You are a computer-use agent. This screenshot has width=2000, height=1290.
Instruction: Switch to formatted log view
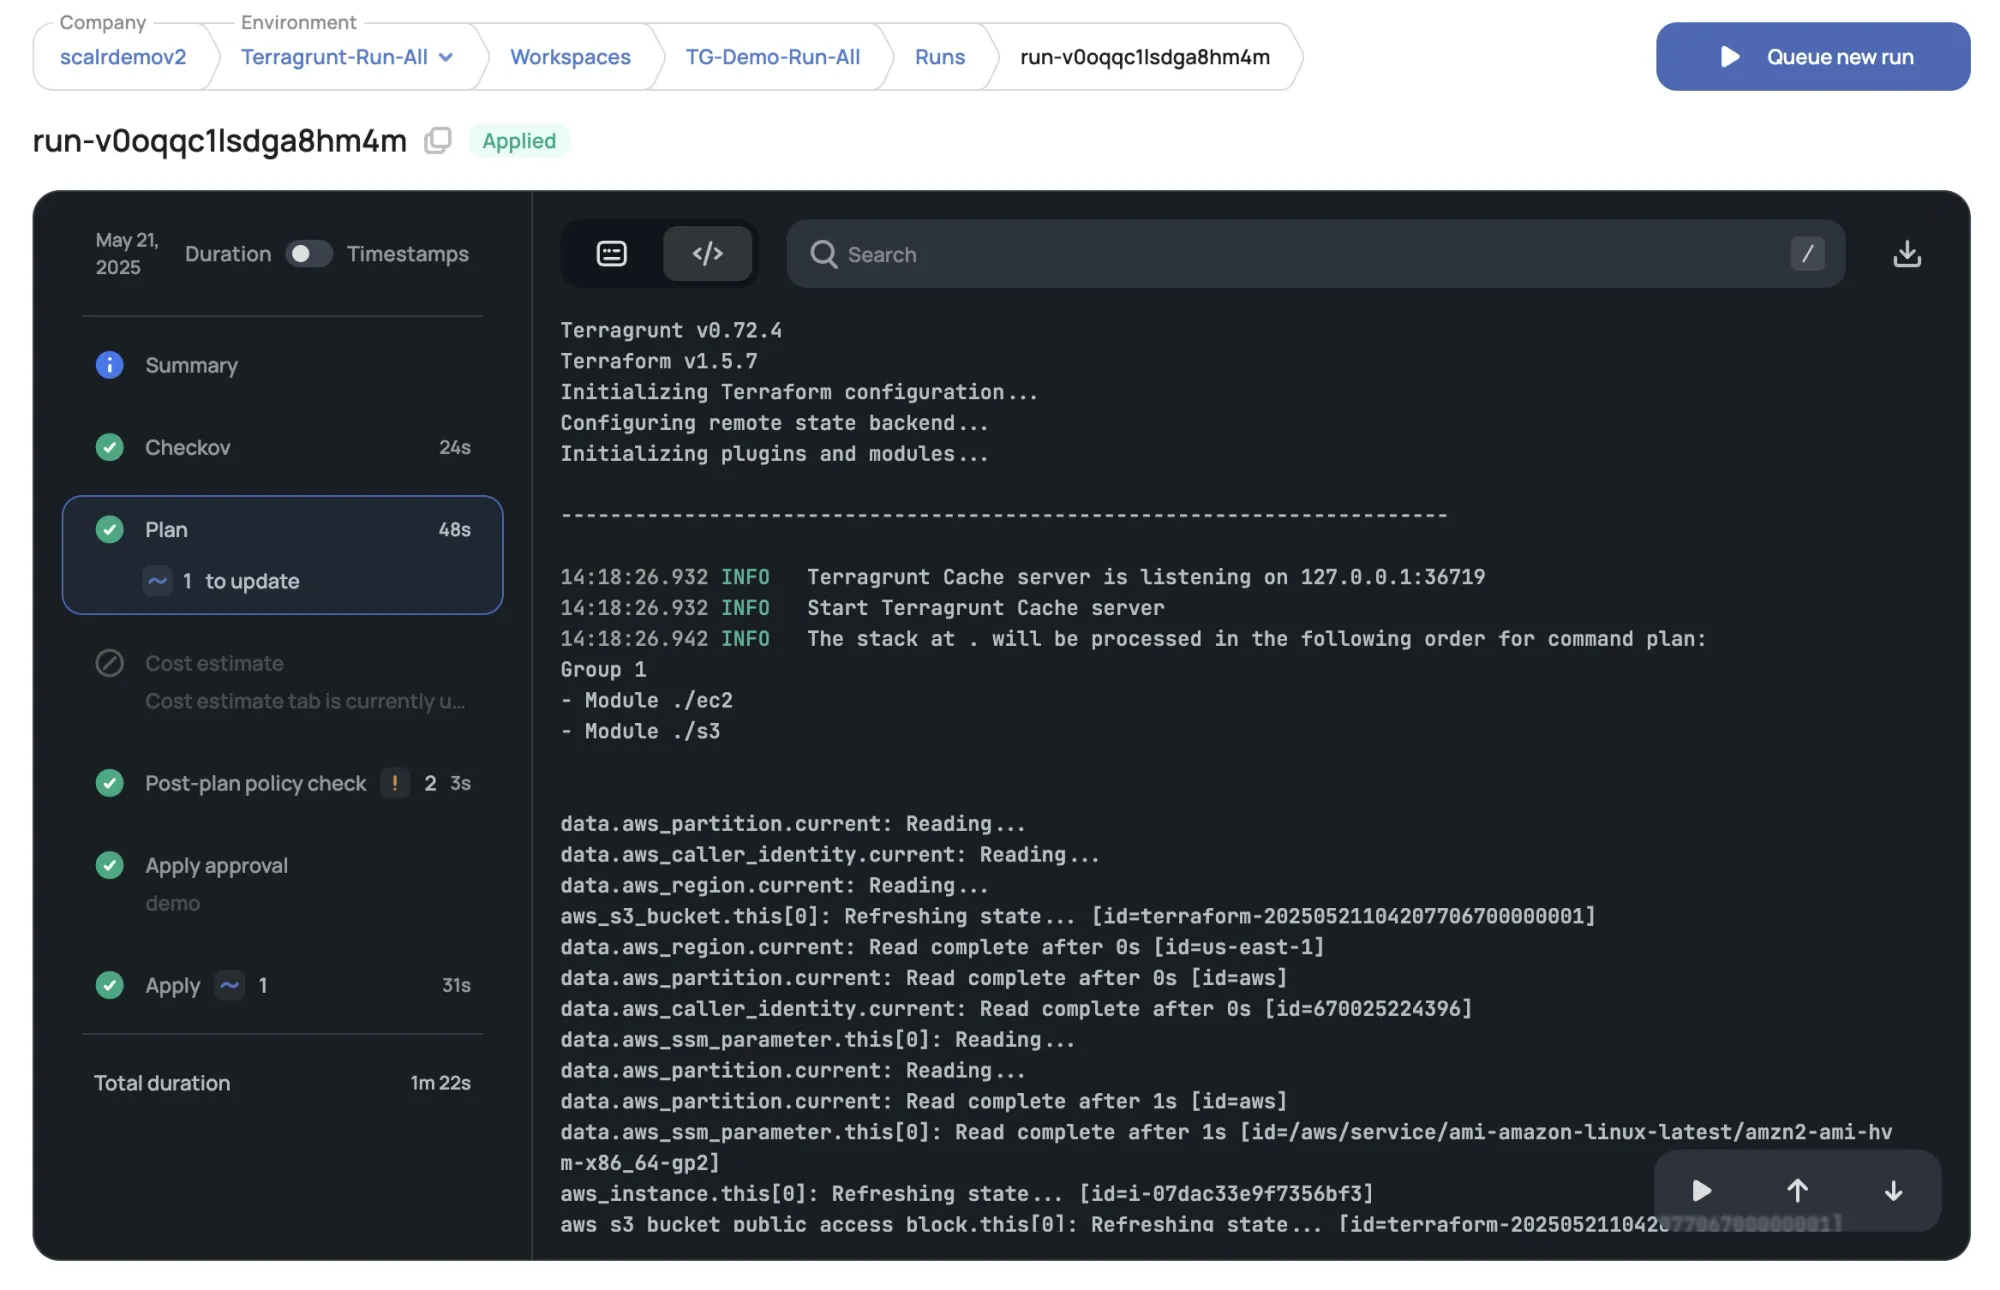[612, 254]
